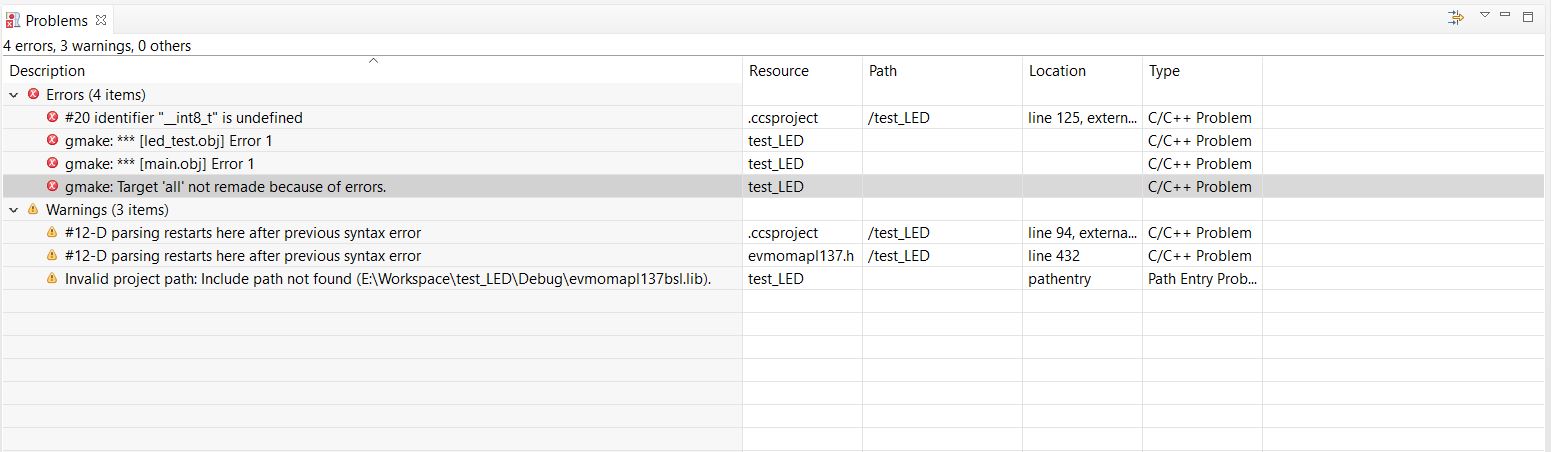Click error icon beside "__int8_t" undefined entry
The height and width of the screenshot is (452, 1552).
click(x=53, y=117)
